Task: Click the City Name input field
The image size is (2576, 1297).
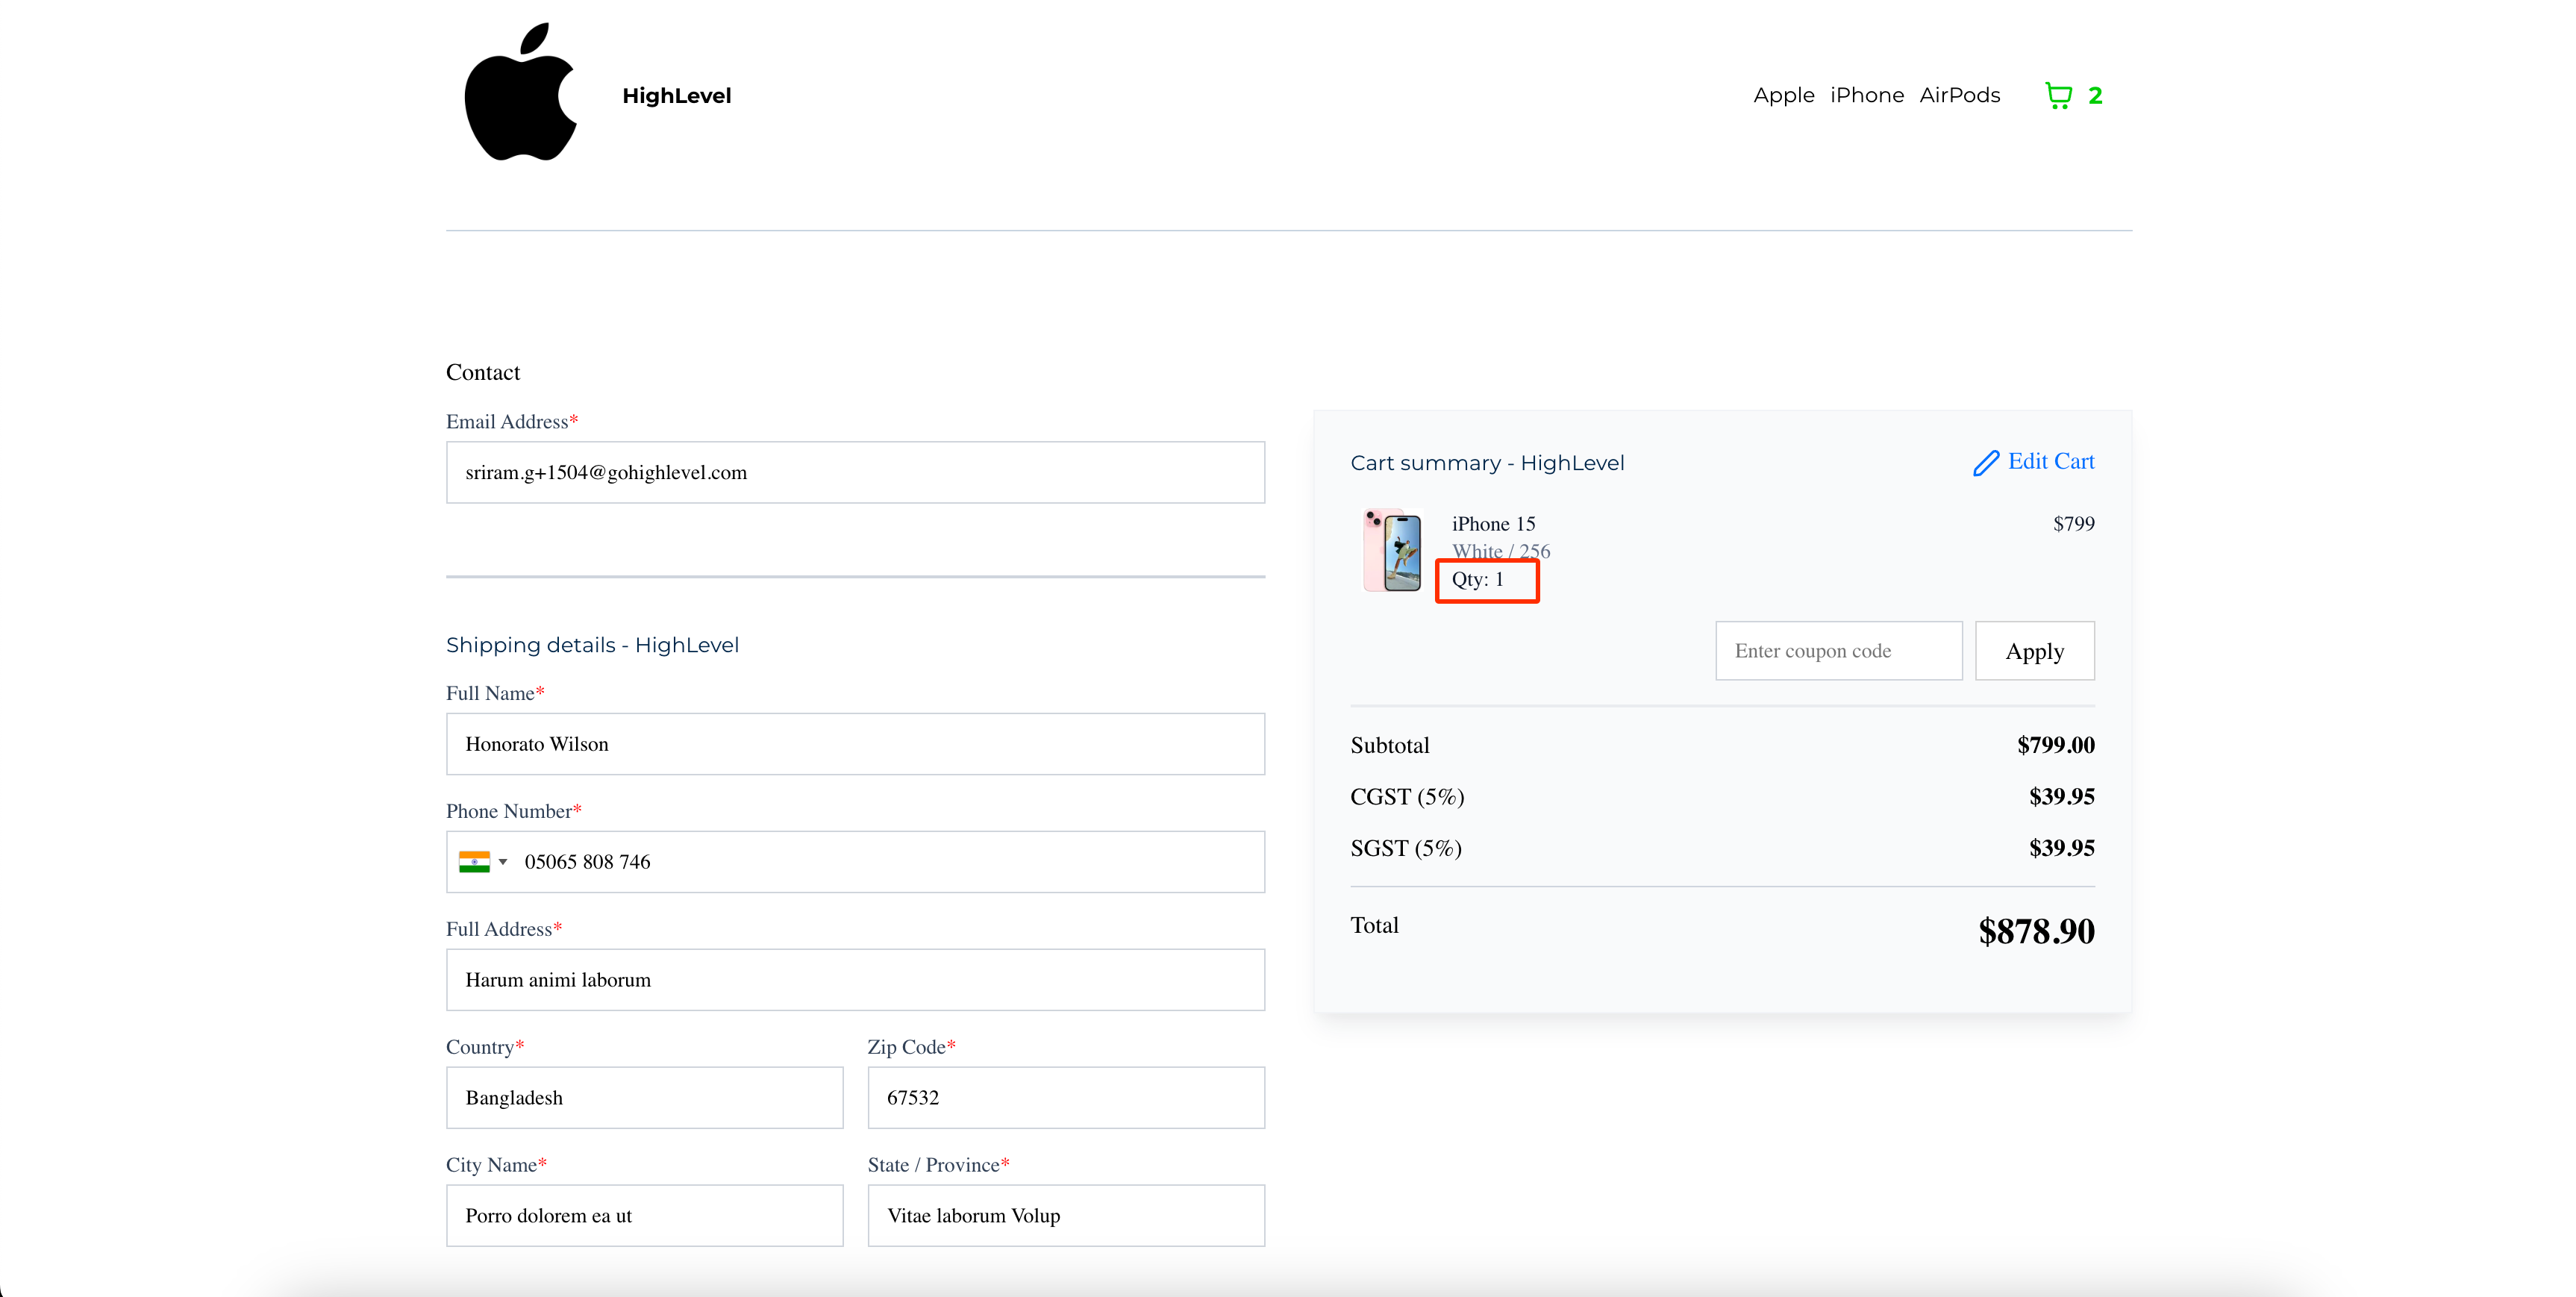Action: pos(644,1216)
